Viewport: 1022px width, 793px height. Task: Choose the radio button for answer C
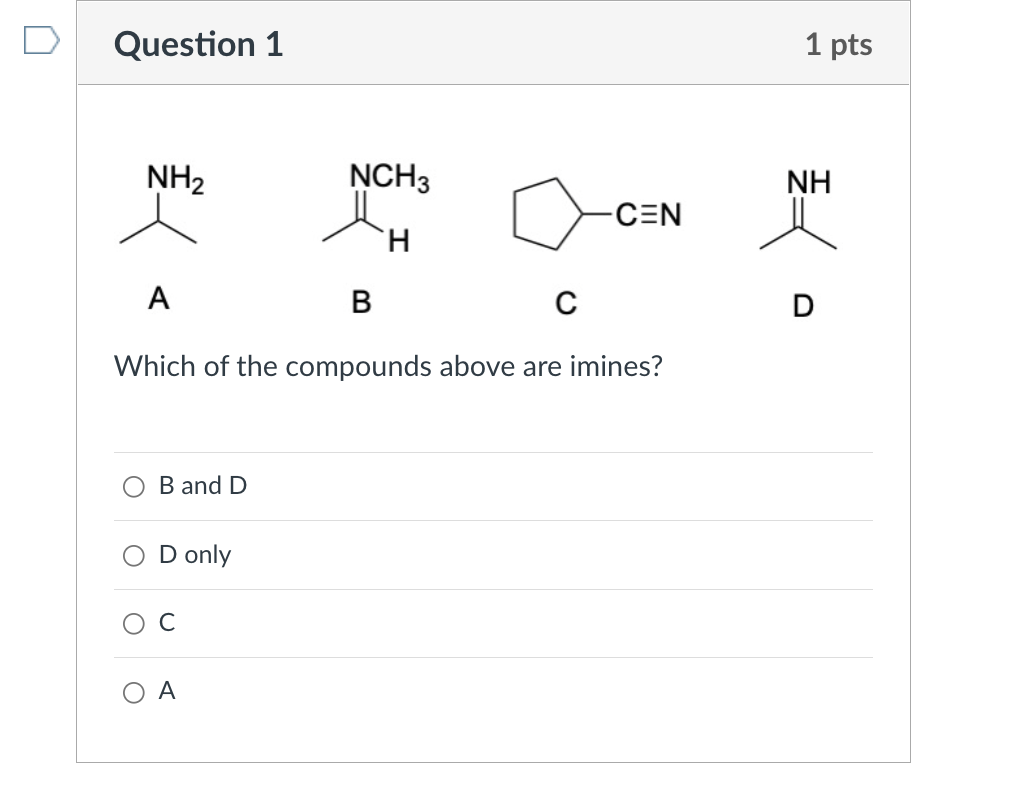tap(134, 624)
